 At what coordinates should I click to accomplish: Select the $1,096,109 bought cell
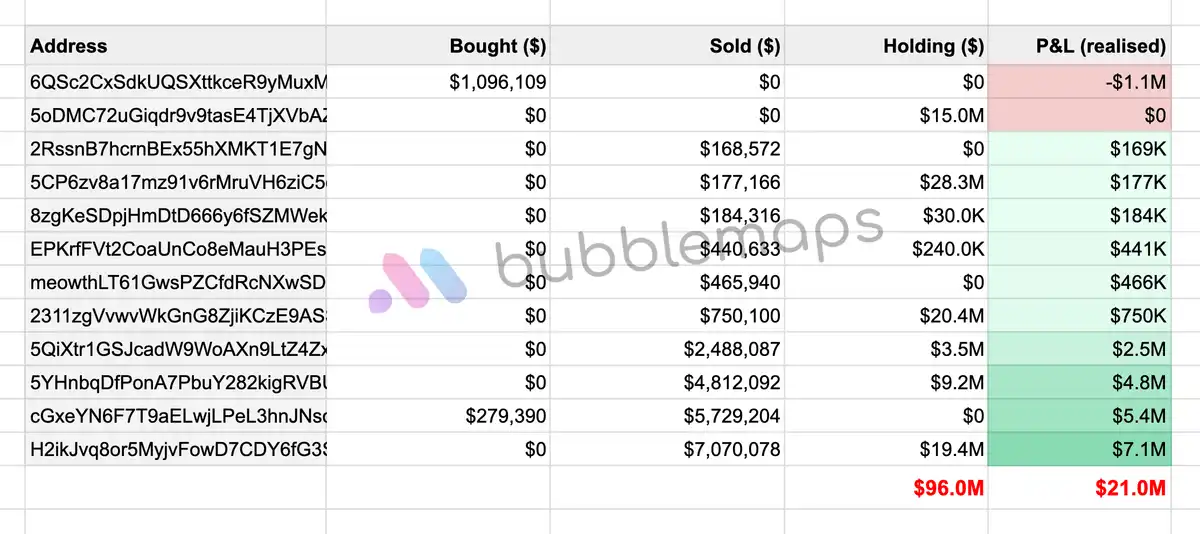click(x=438, y=82)
